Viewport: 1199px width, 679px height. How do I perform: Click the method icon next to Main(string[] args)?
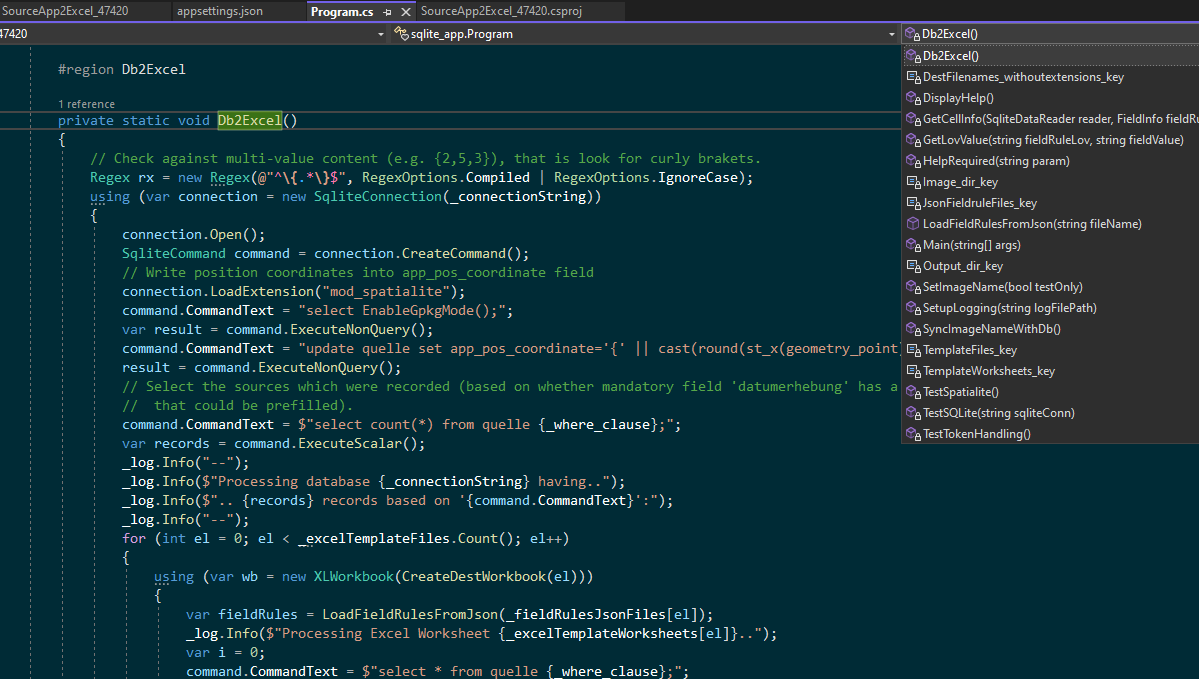[x=912, y=245]
